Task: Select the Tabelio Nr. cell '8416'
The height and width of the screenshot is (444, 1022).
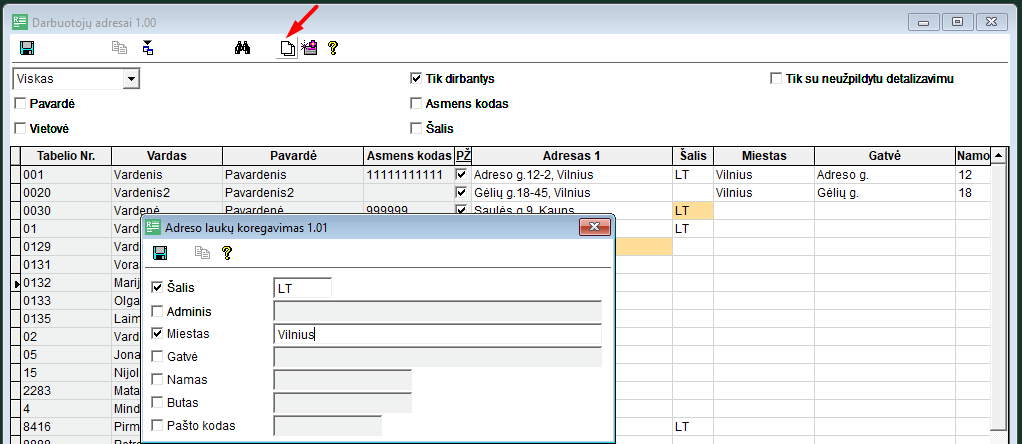Action: [66, 427]
